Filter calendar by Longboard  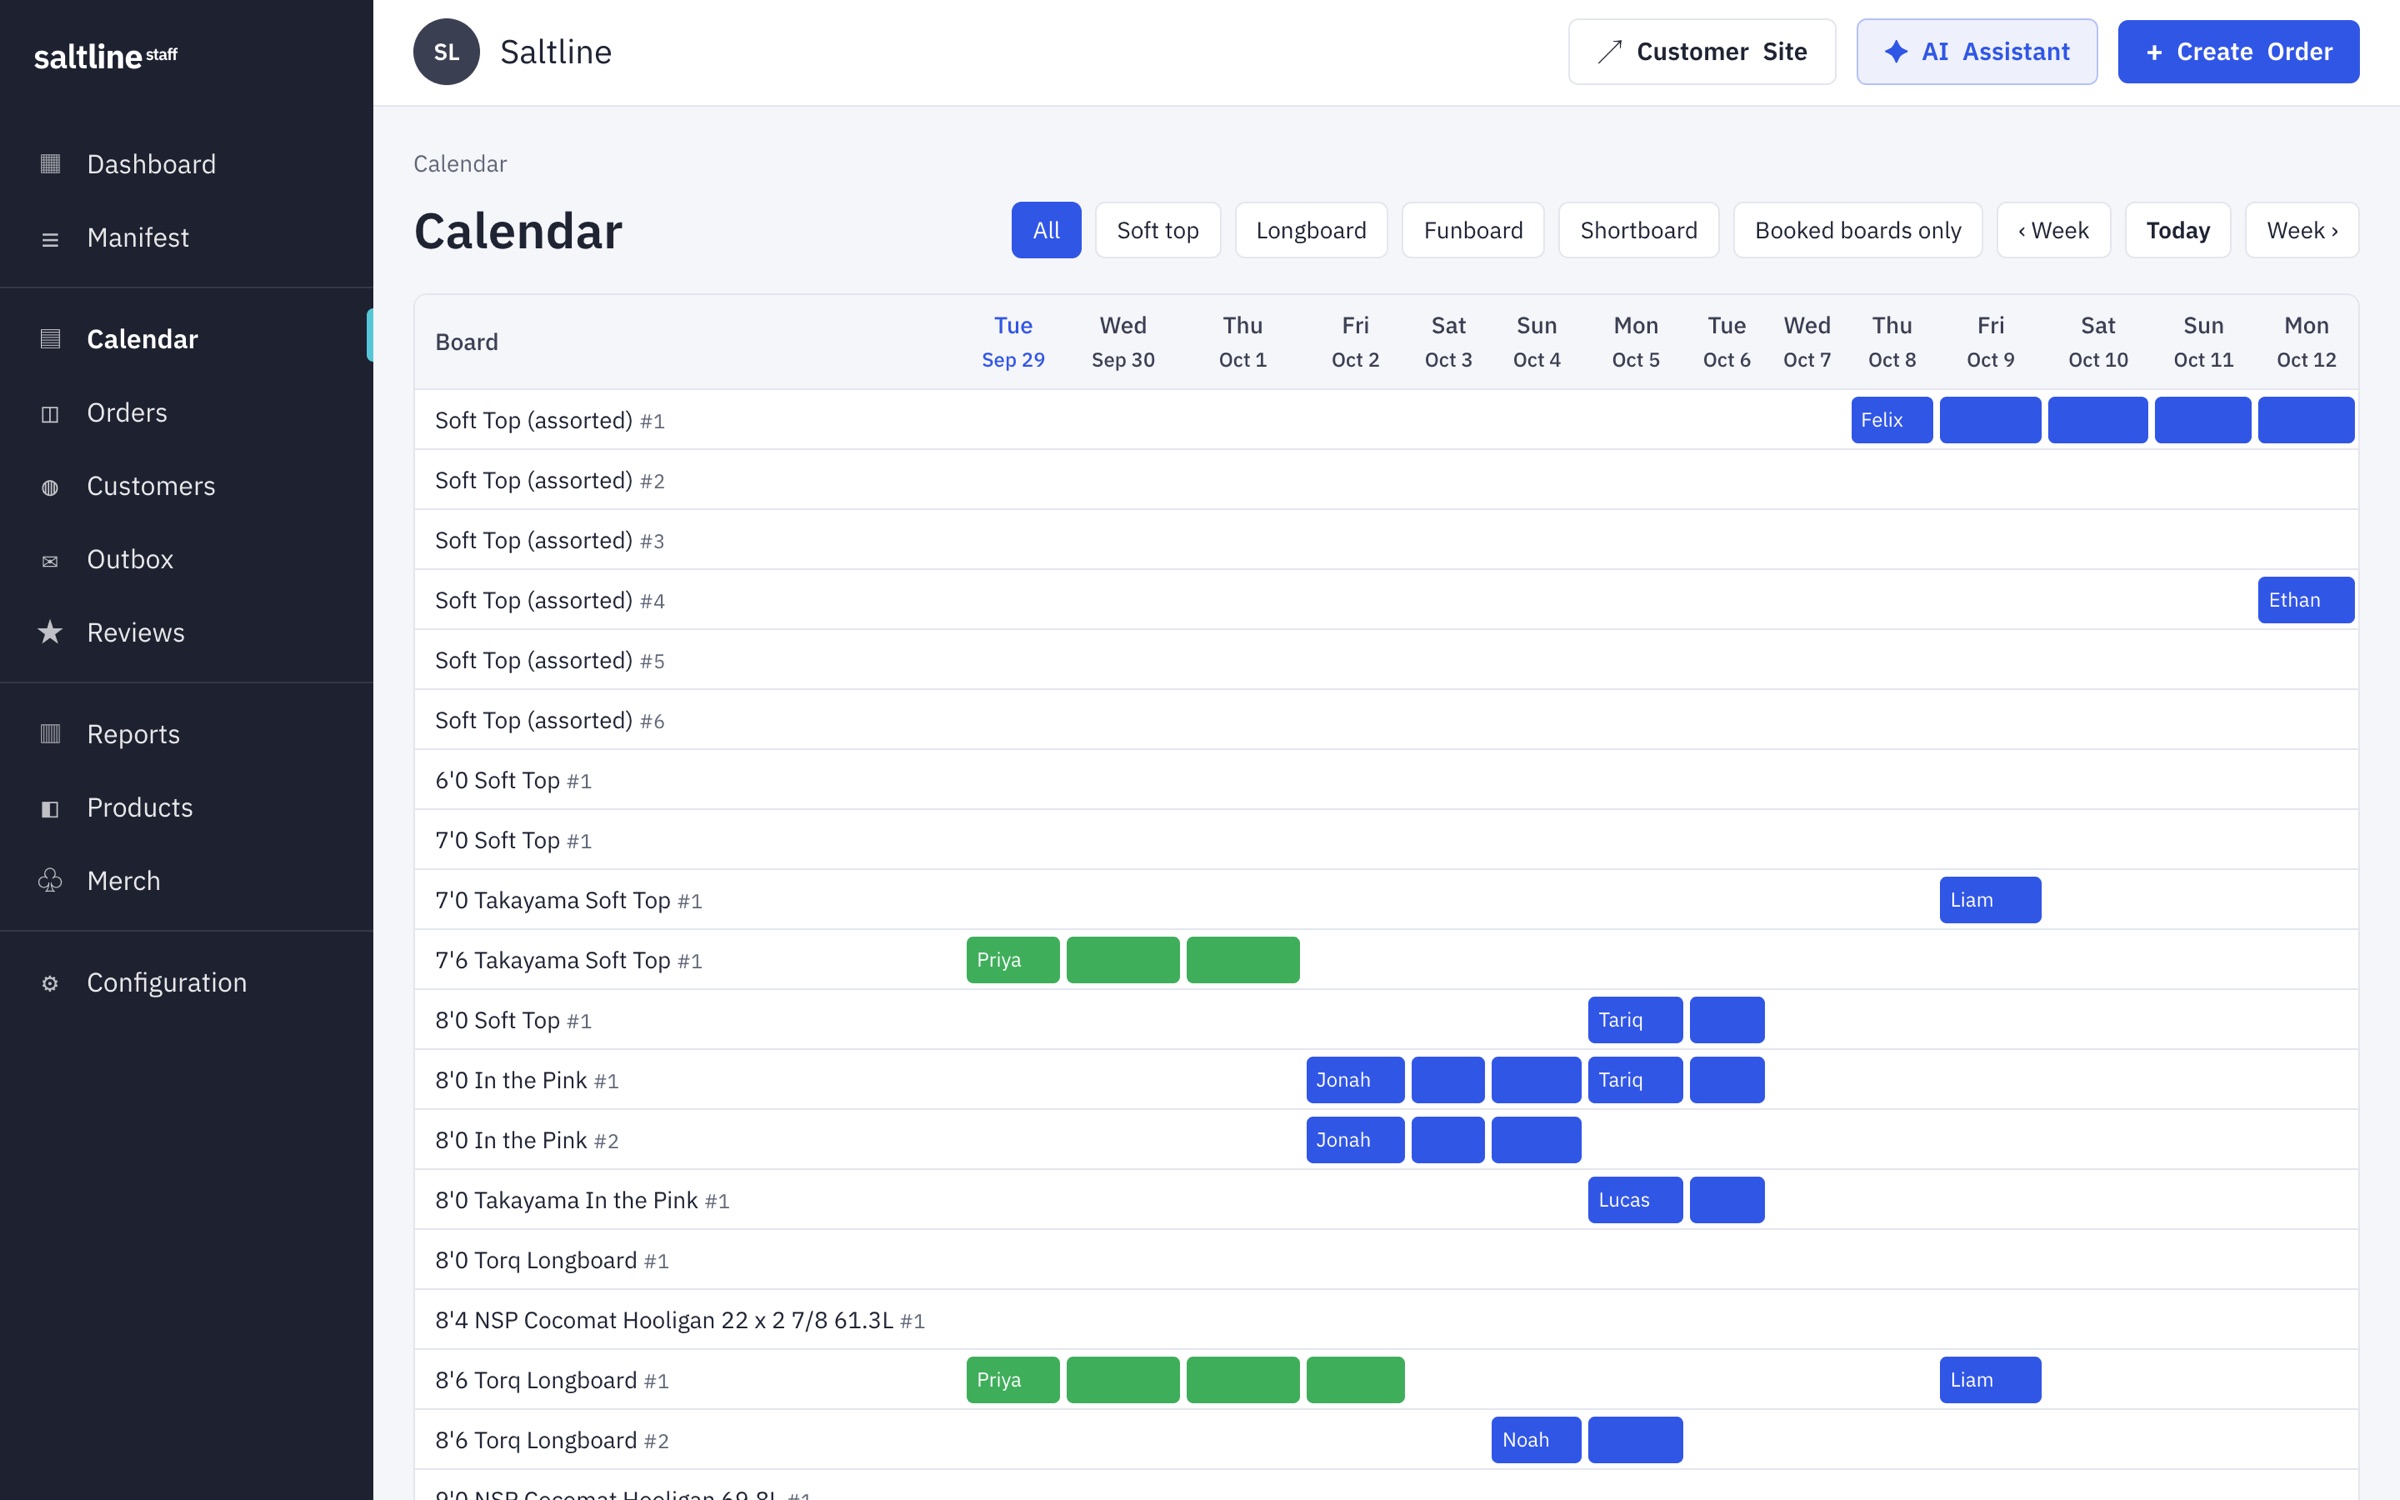[1311, 230]
